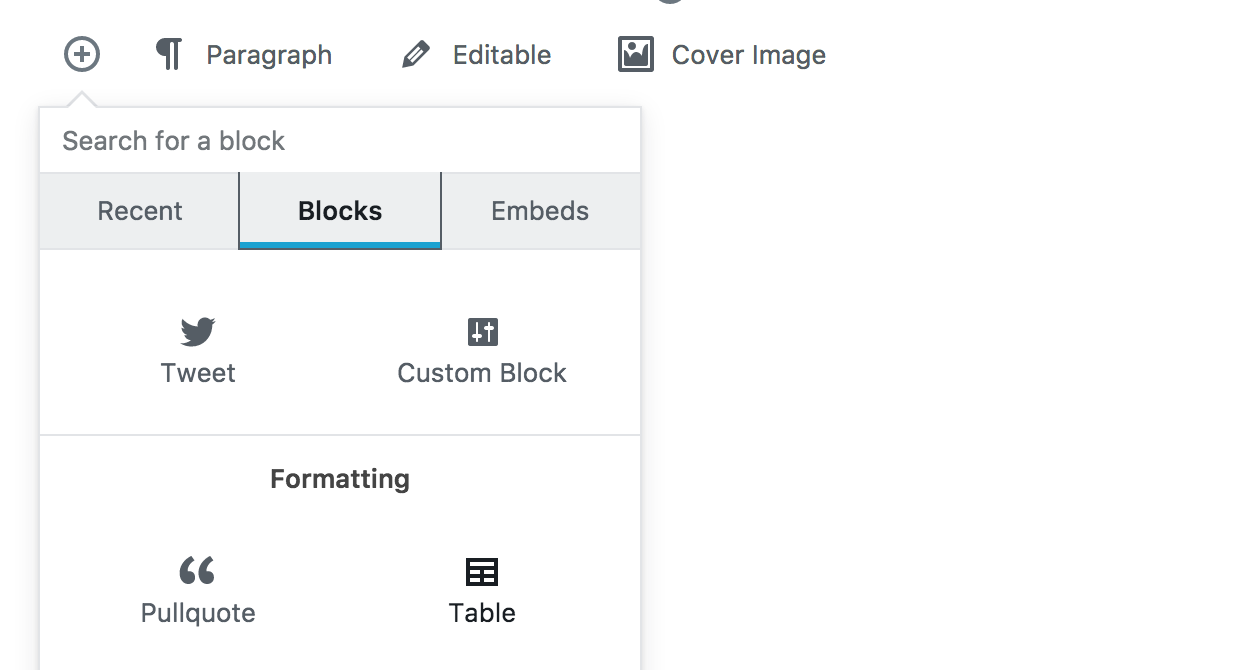The height and width of the screenshot is (670, 1254).
Task: Click the table grid icon
Action: pyautogui.click(x=482, y=571)
